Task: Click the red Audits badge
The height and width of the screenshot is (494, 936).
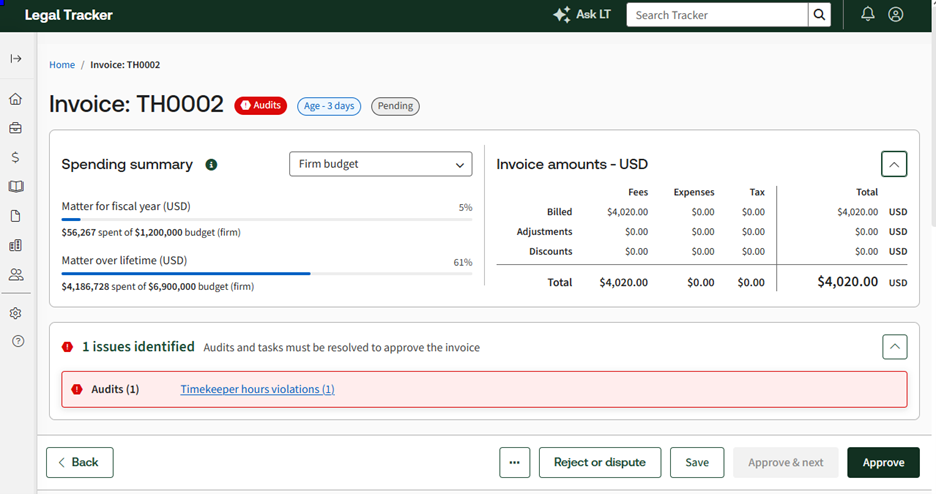Action: tap(260, 106)
